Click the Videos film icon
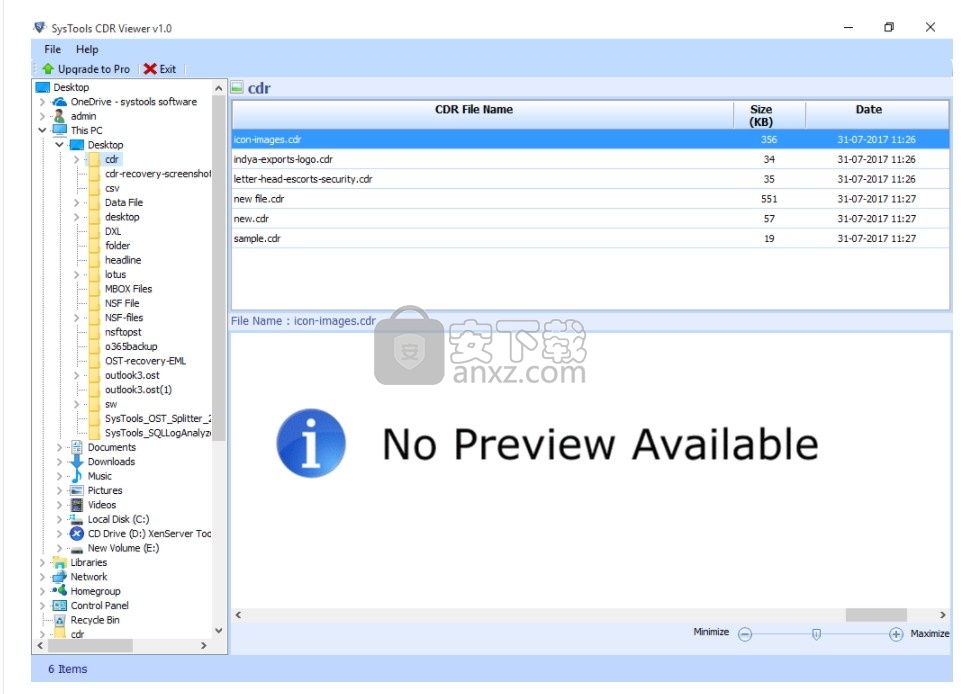 [77, 505]
